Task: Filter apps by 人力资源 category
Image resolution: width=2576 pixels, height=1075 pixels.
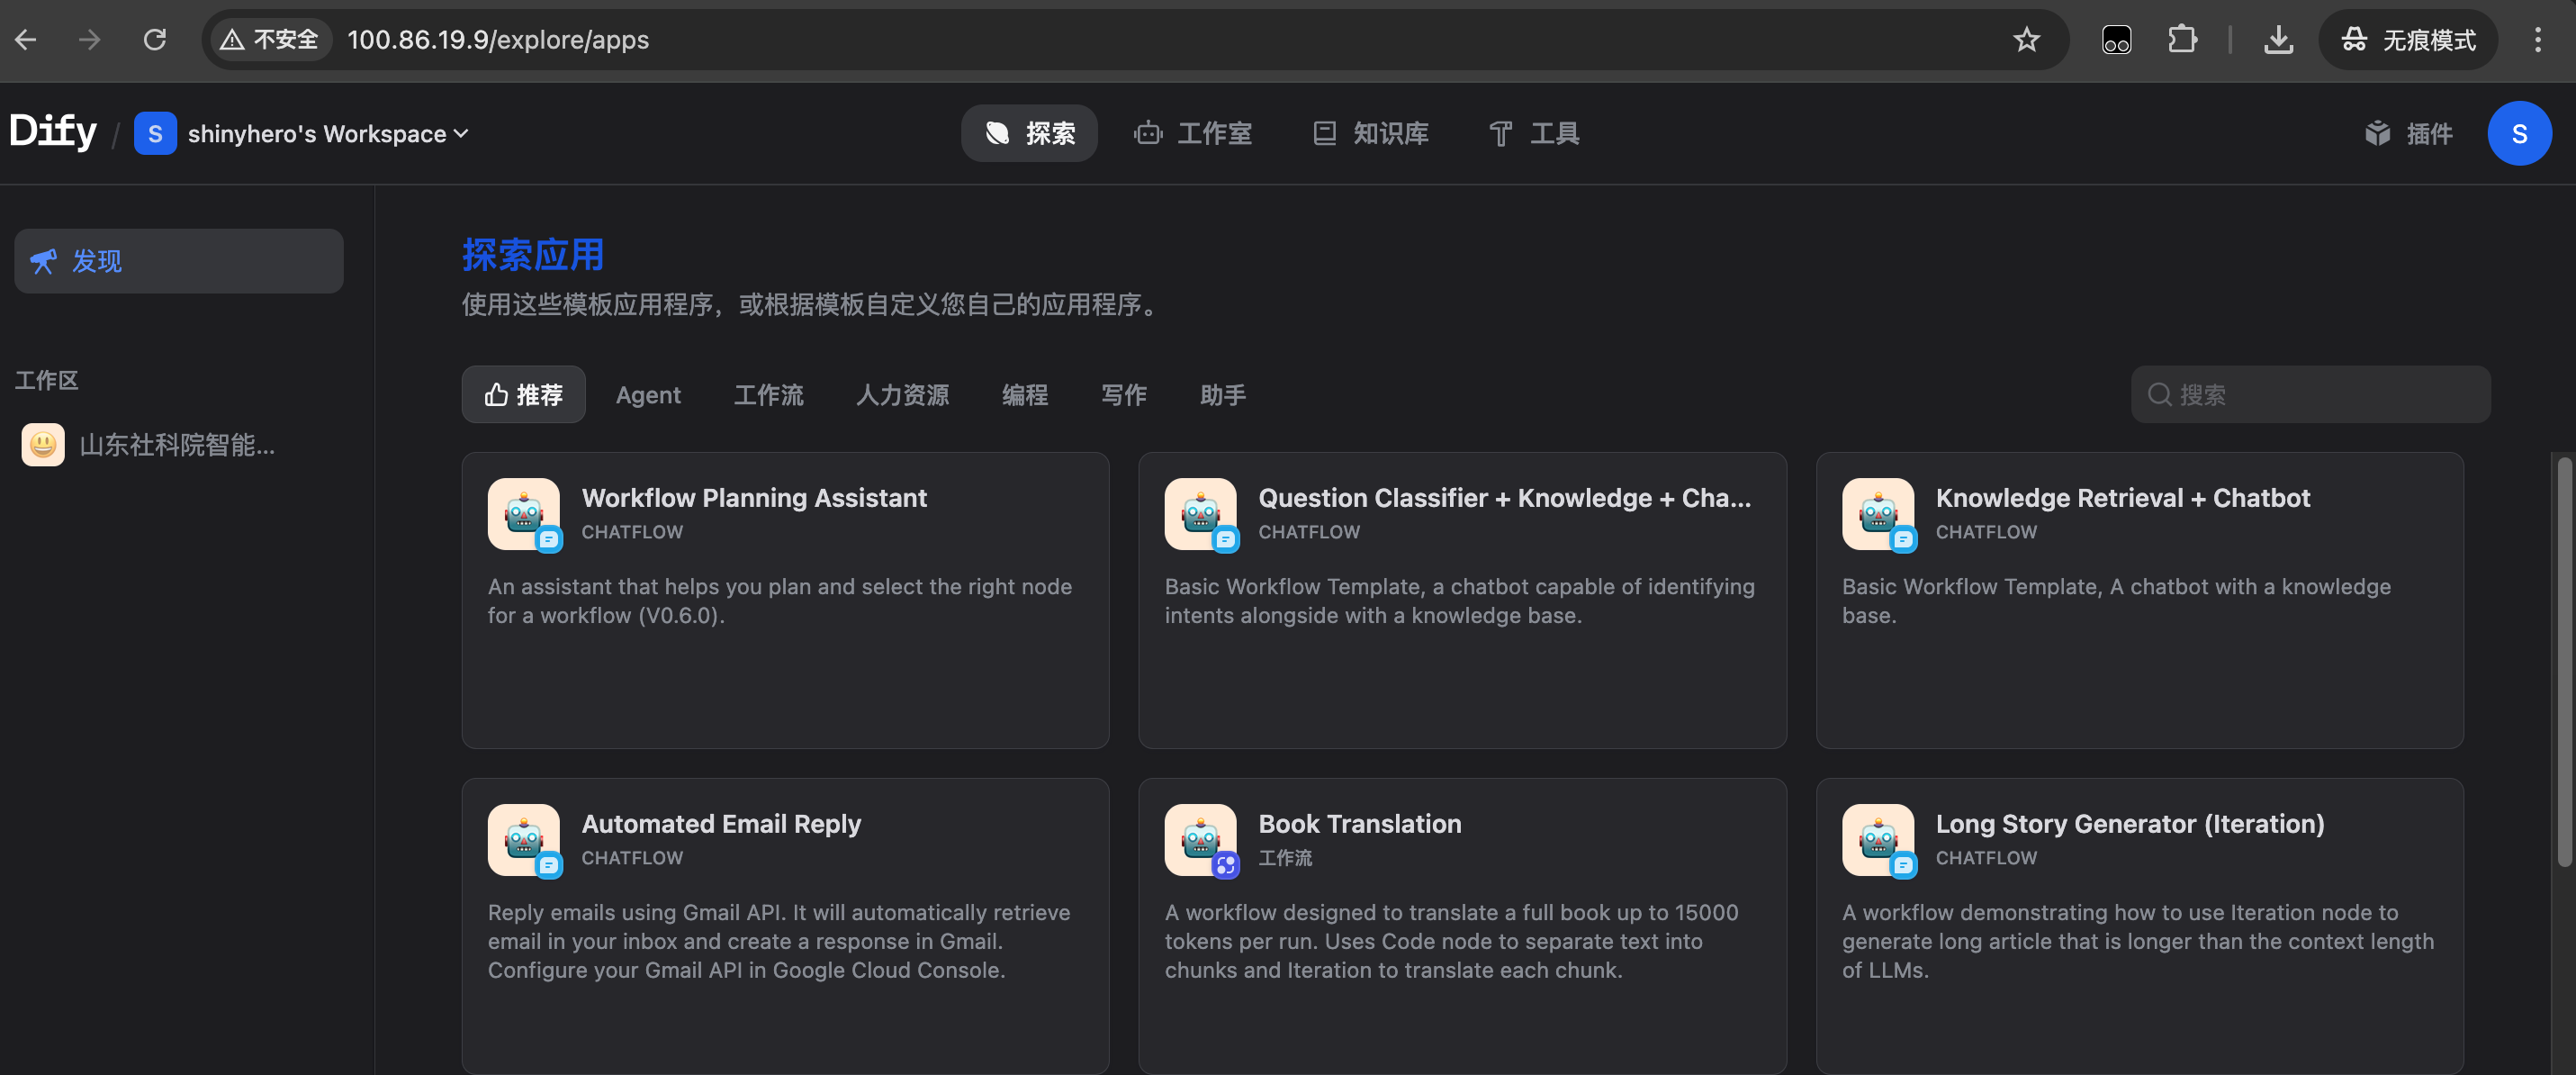Action: point(902,395)
